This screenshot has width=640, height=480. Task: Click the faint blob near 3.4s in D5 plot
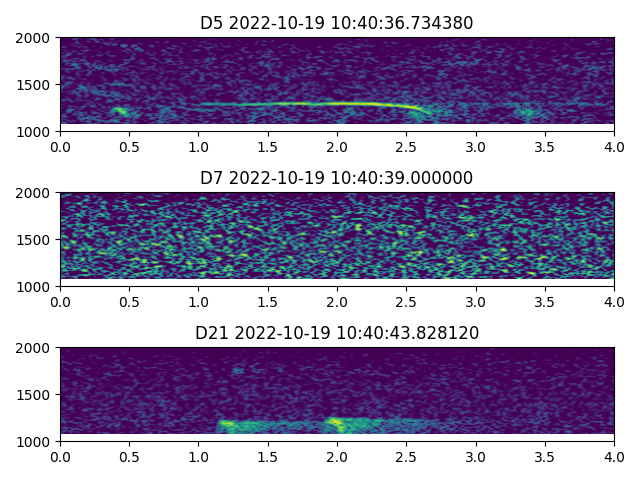(527, 112)
